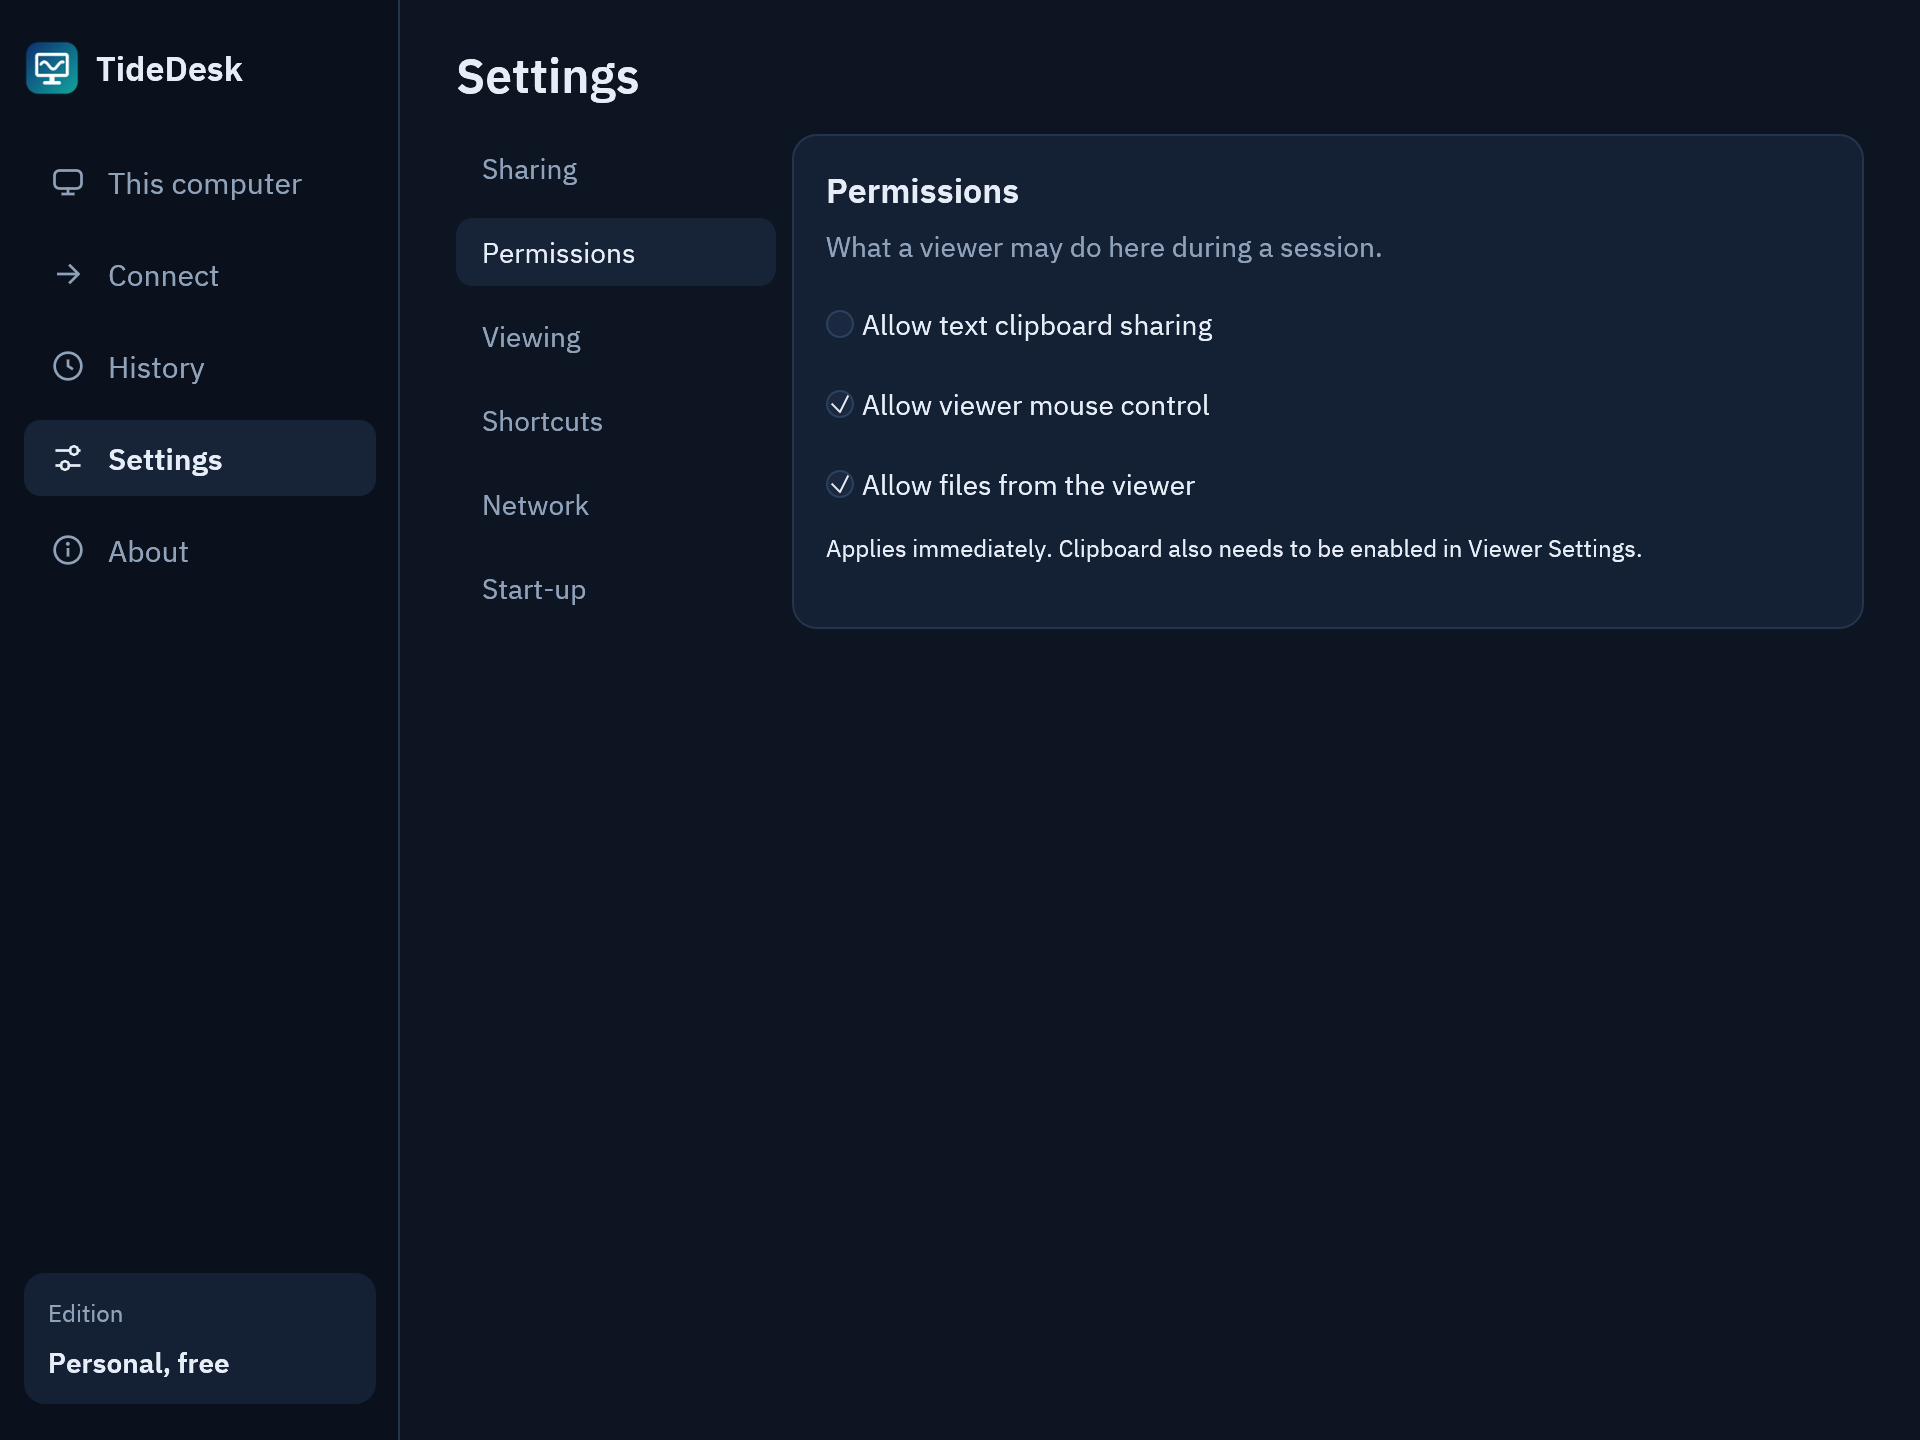The height and width of the screenshot is (1440, 1920).
Task: Enable Allow text clipboard sharing checkbox
Action: (x=840, y=325)
